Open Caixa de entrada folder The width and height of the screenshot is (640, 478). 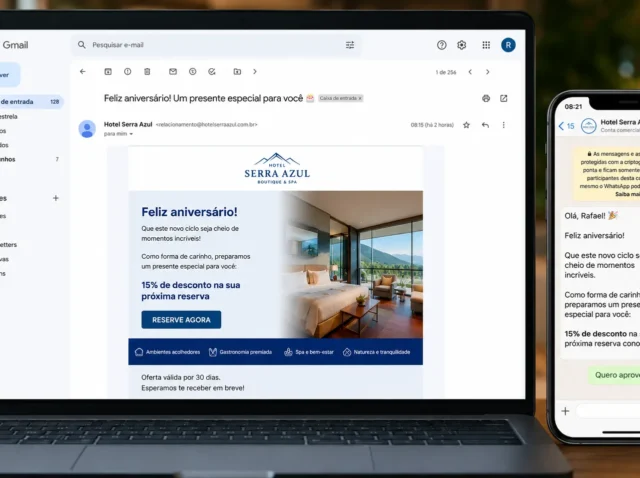(31, 102)
